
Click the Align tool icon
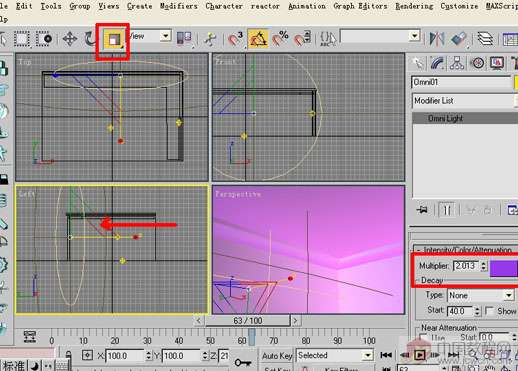coord(459,39)
